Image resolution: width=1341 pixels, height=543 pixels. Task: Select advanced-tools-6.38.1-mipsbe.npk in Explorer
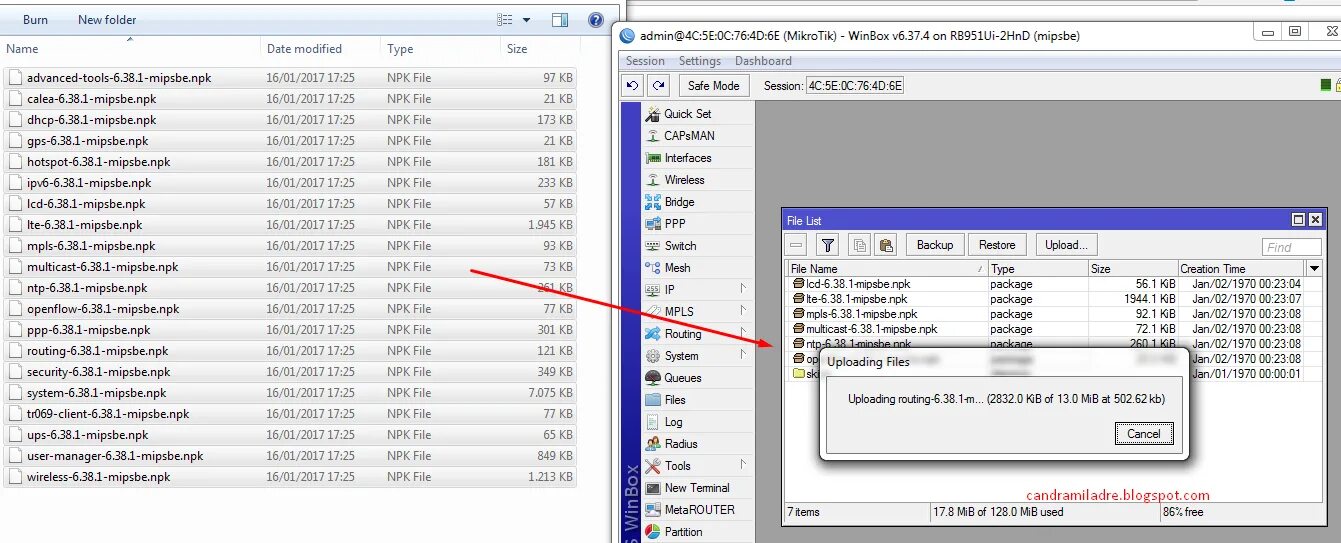click(x=290, y=78)
